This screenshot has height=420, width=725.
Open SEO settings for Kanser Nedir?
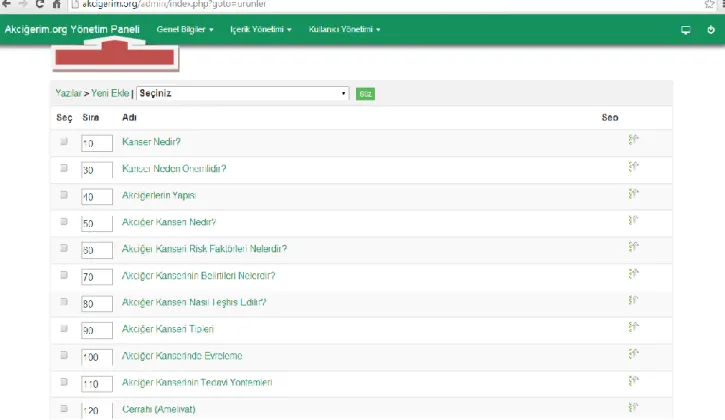coord(633,139)
